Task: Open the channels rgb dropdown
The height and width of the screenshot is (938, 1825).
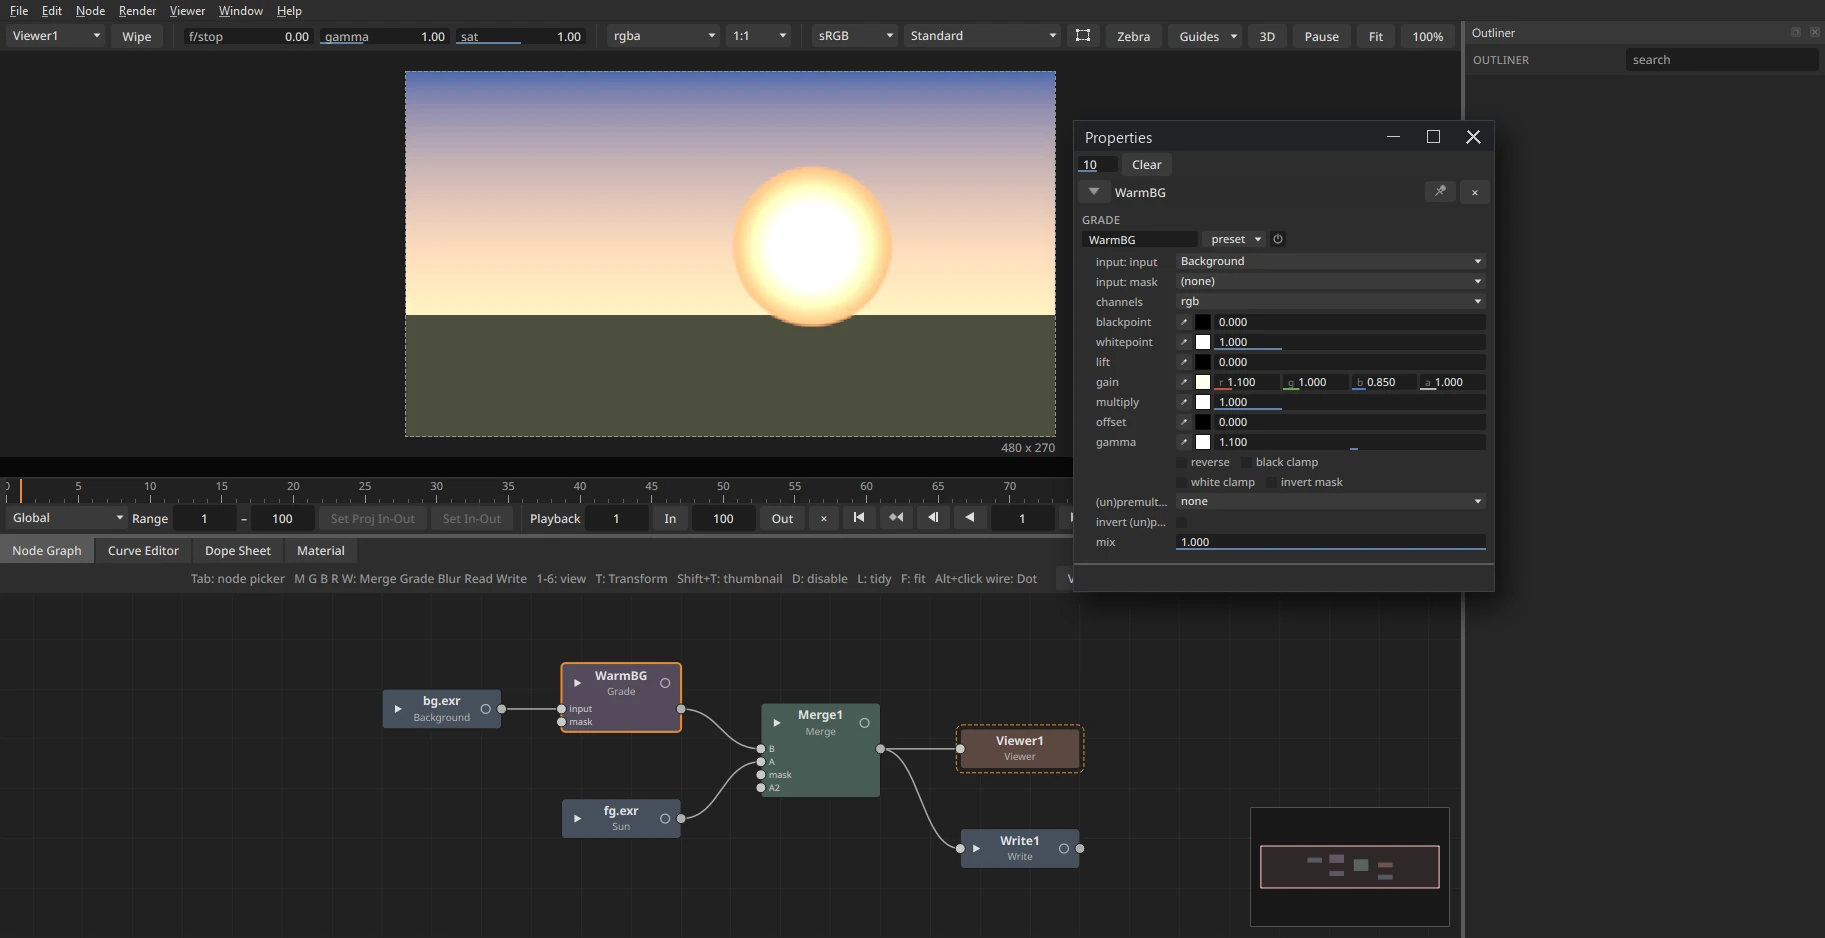Action: [x=1330, y=301]
